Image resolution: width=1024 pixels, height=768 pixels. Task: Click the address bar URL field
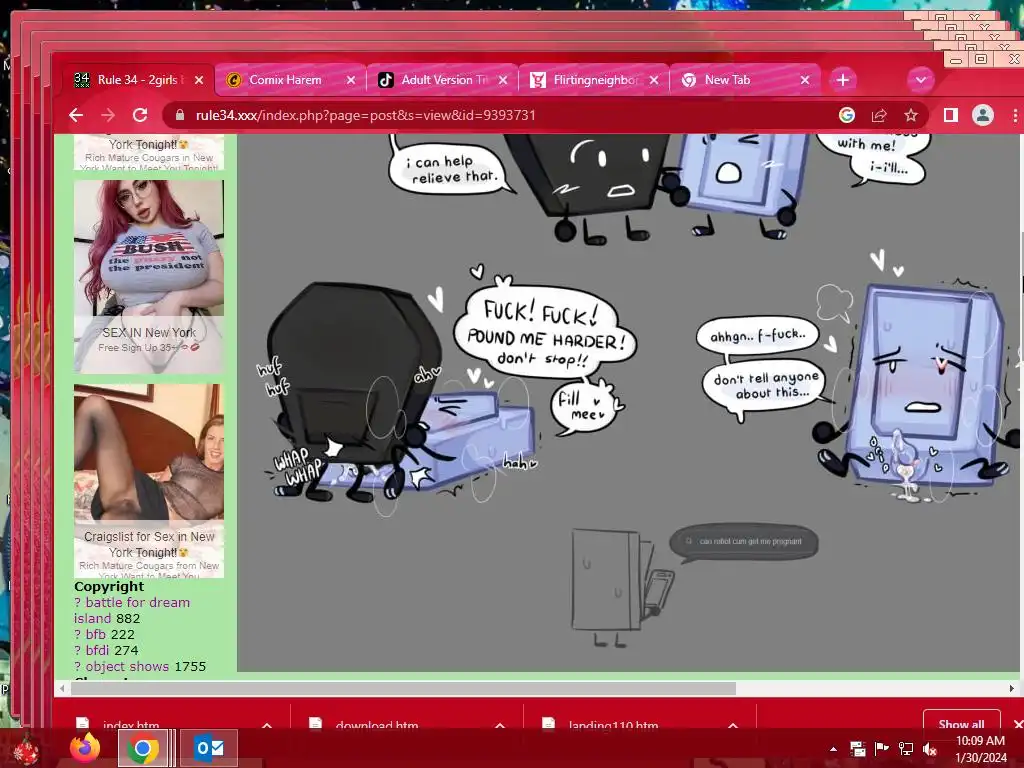[366, 116]
